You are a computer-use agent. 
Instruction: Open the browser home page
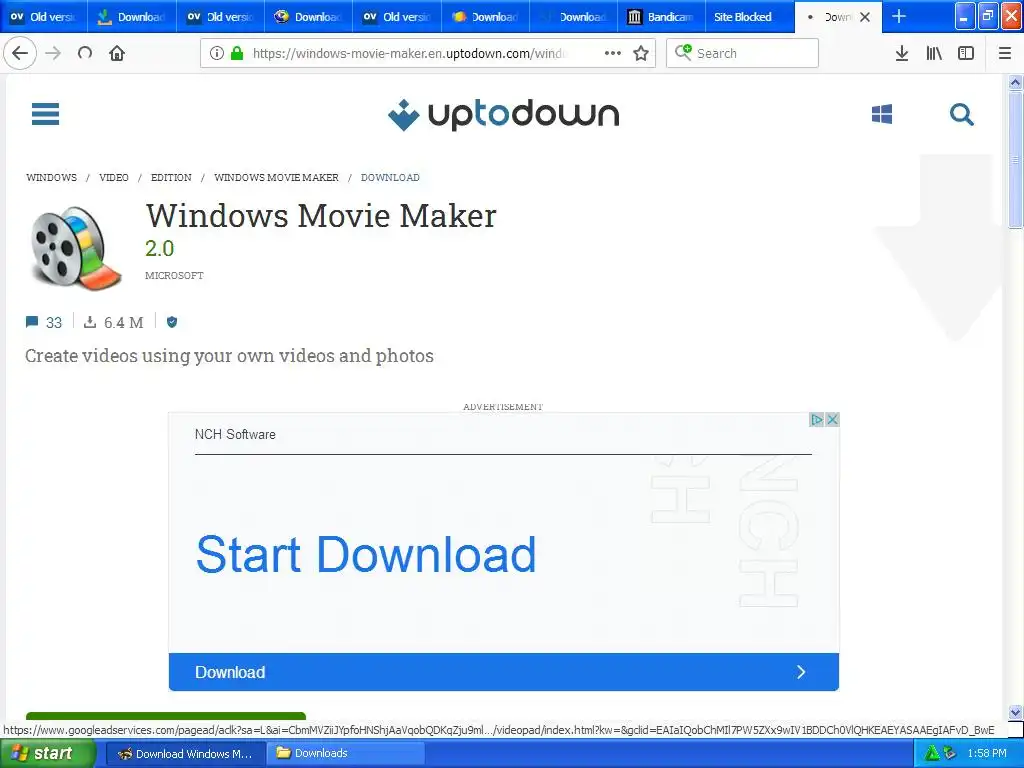(117, 53)
